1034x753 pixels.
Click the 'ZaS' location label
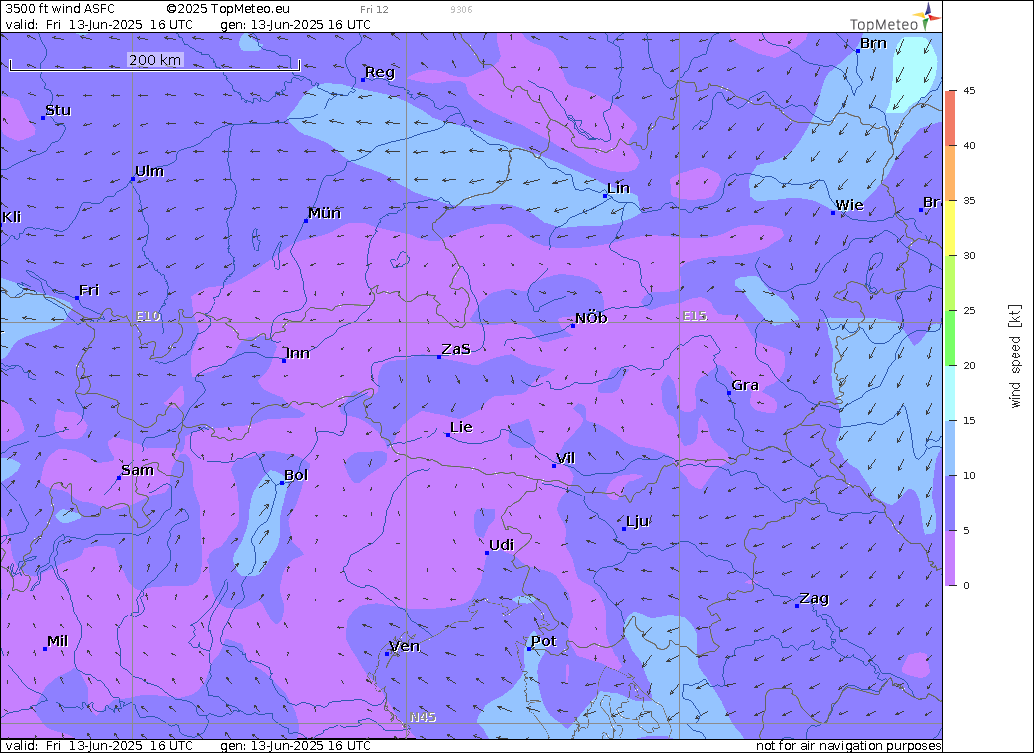(456, 349)
